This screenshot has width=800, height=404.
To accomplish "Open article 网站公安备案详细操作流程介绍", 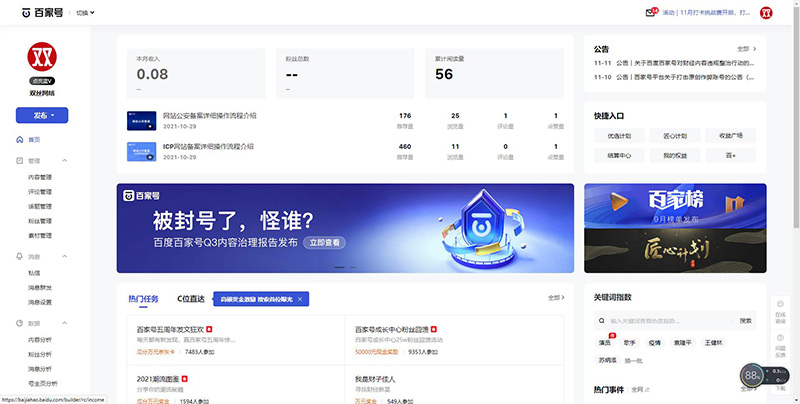I will [210, 116].
